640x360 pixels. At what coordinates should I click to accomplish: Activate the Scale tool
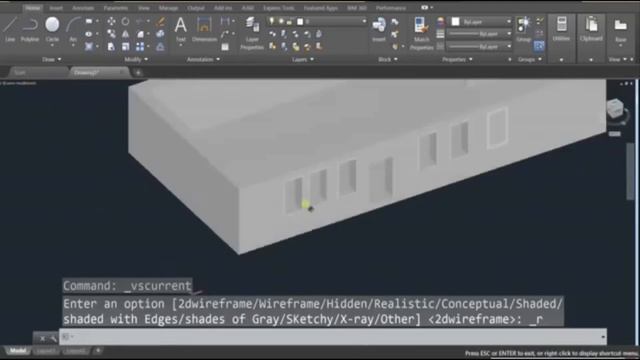click(126, 47)
